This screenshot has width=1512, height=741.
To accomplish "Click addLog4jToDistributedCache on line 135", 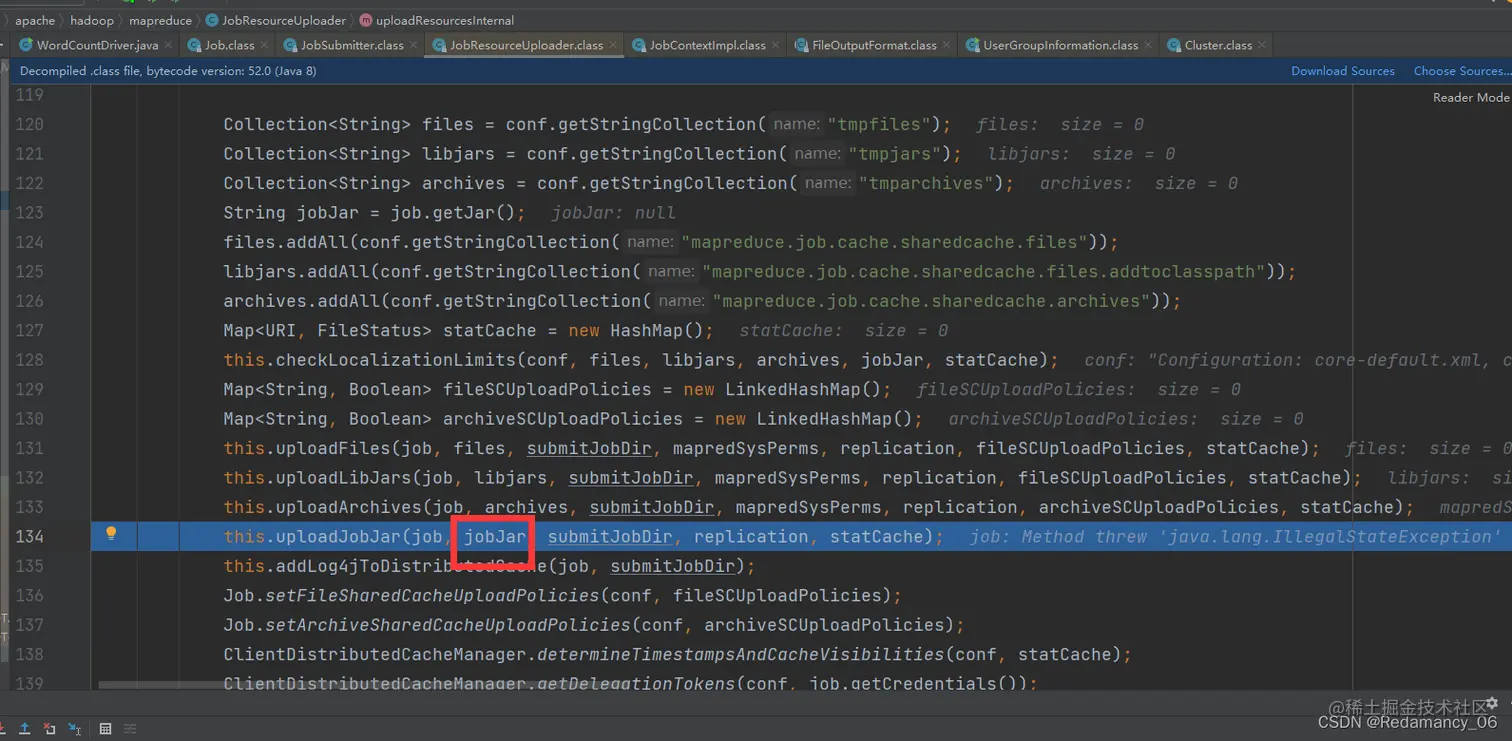I will [x=412, y=566].
